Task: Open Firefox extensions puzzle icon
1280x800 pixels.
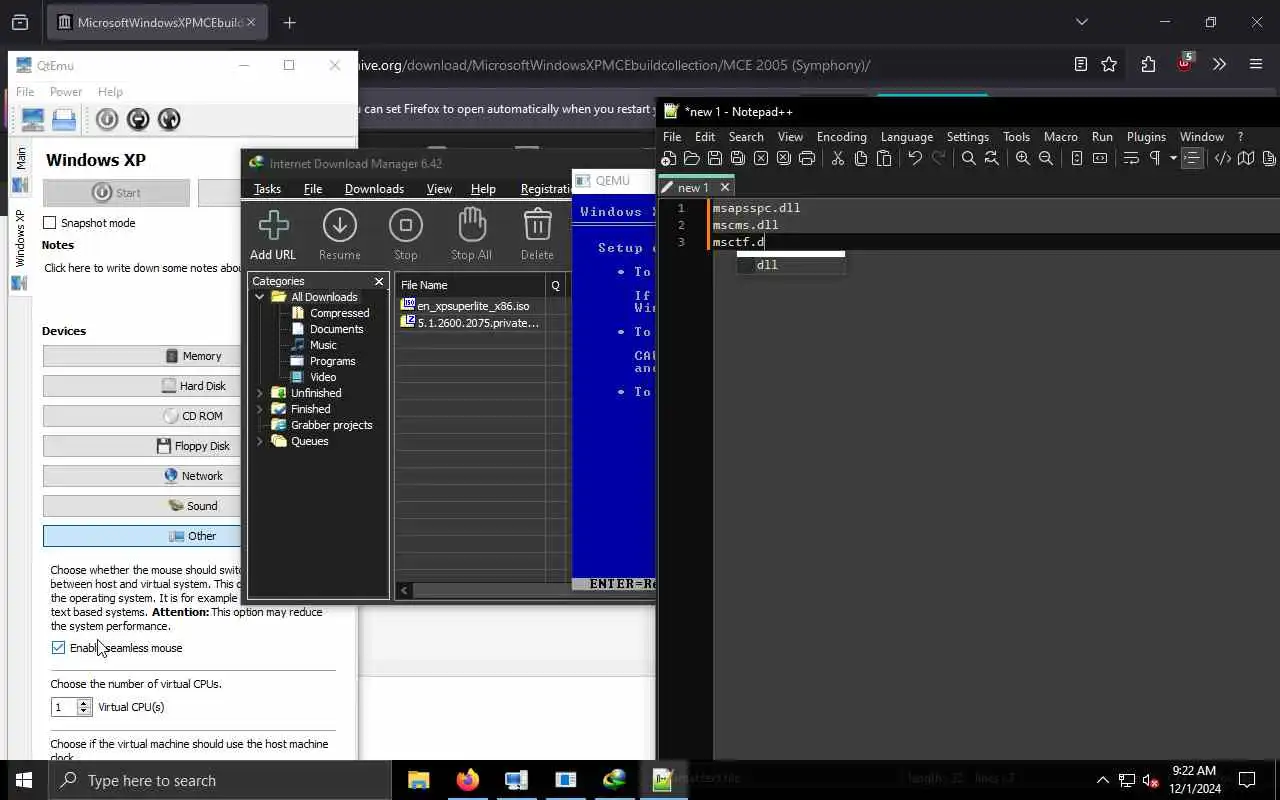Action: (1148, 65)
